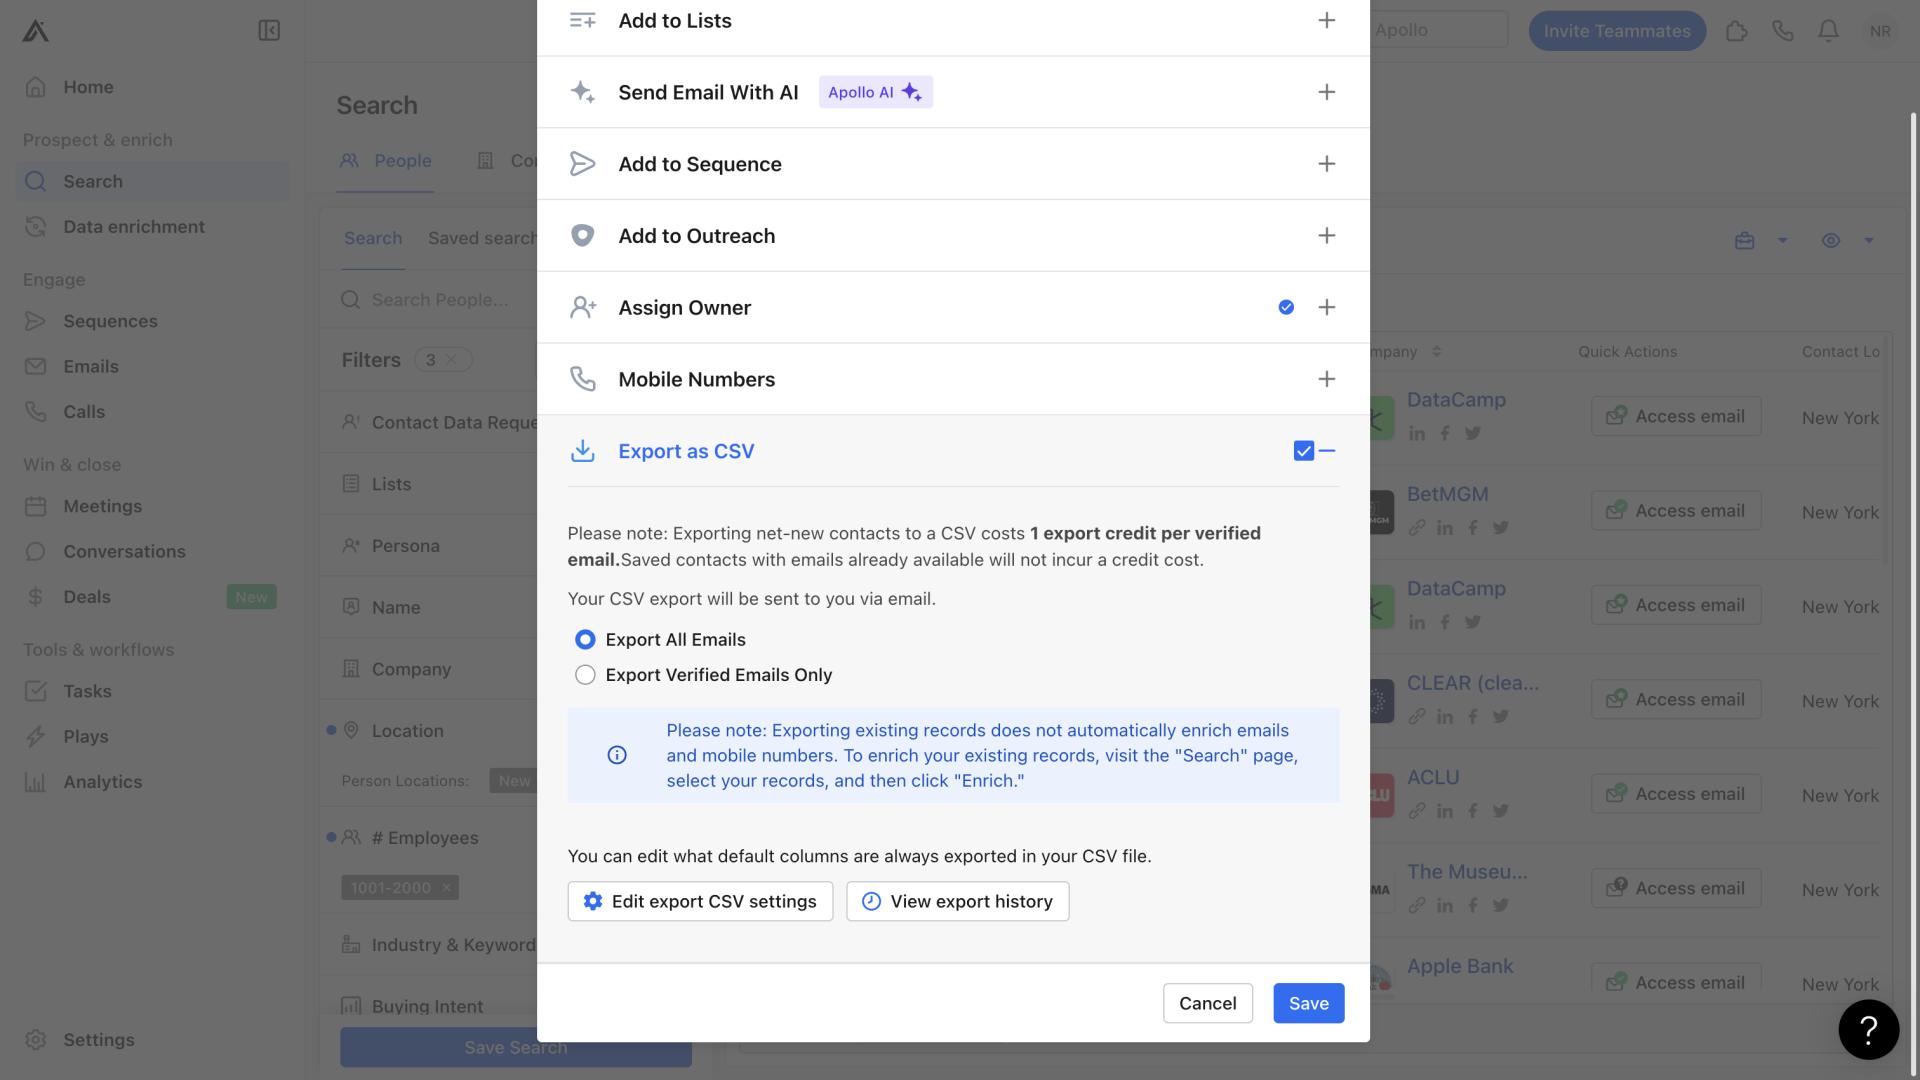Expand Send Email With AI section
Screen dimensions: 1920x1080
pyautogui.click(x=1326, y=92)
